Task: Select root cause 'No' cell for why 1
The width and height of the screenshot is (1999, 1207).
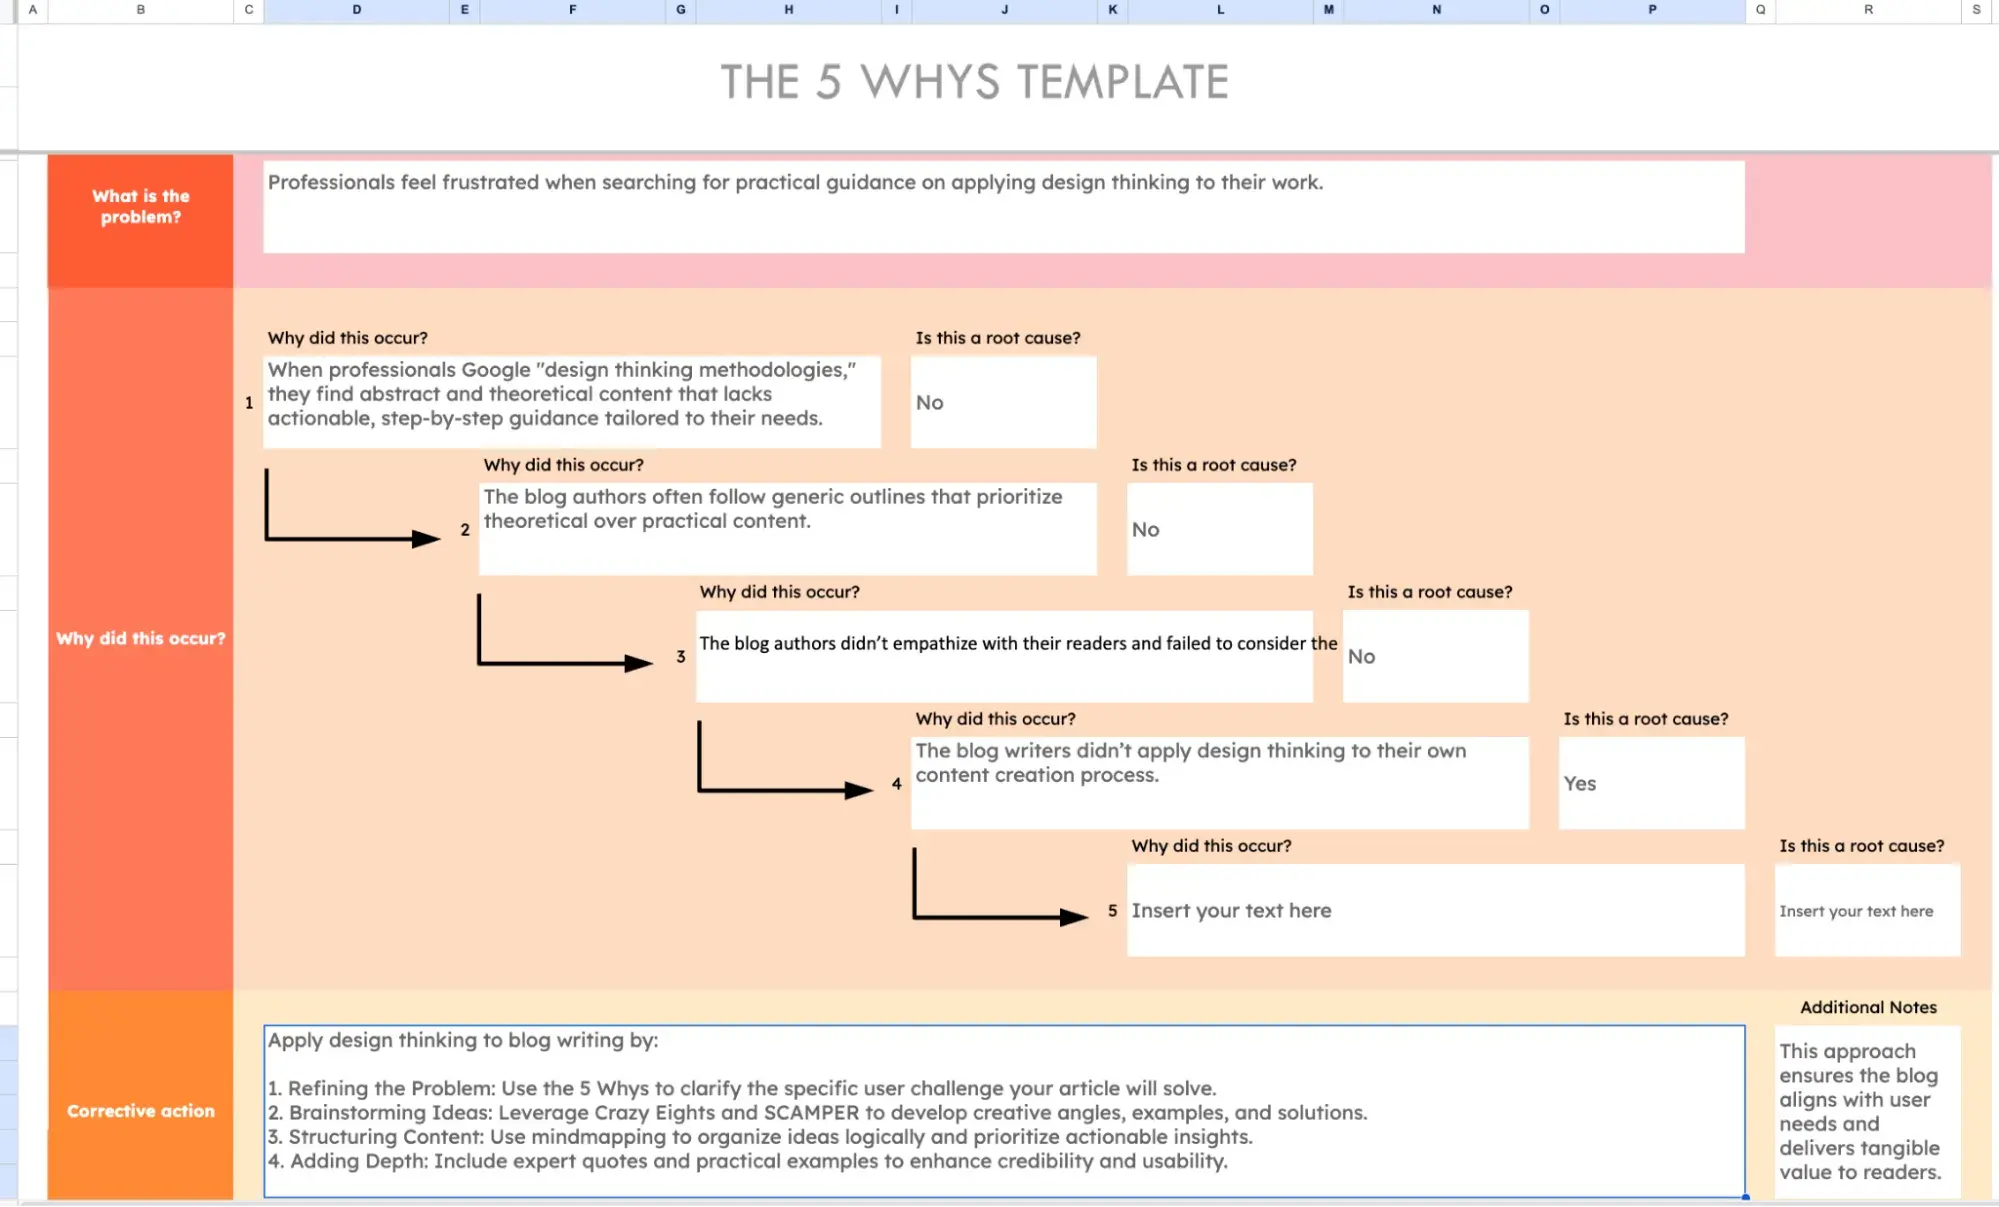Action: pyautogui.click(x=1004, y=402)
